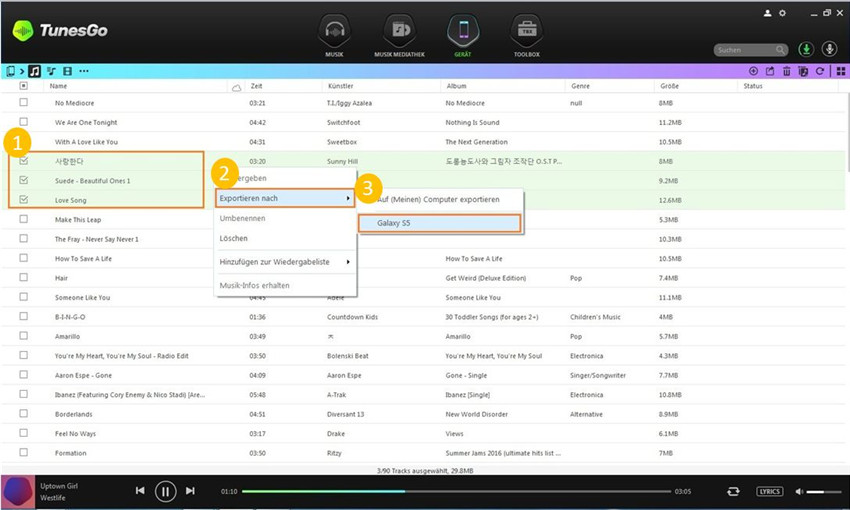Open the Toolbox section
The height and width of the screenshot is (510, 850).
[526, 35]
